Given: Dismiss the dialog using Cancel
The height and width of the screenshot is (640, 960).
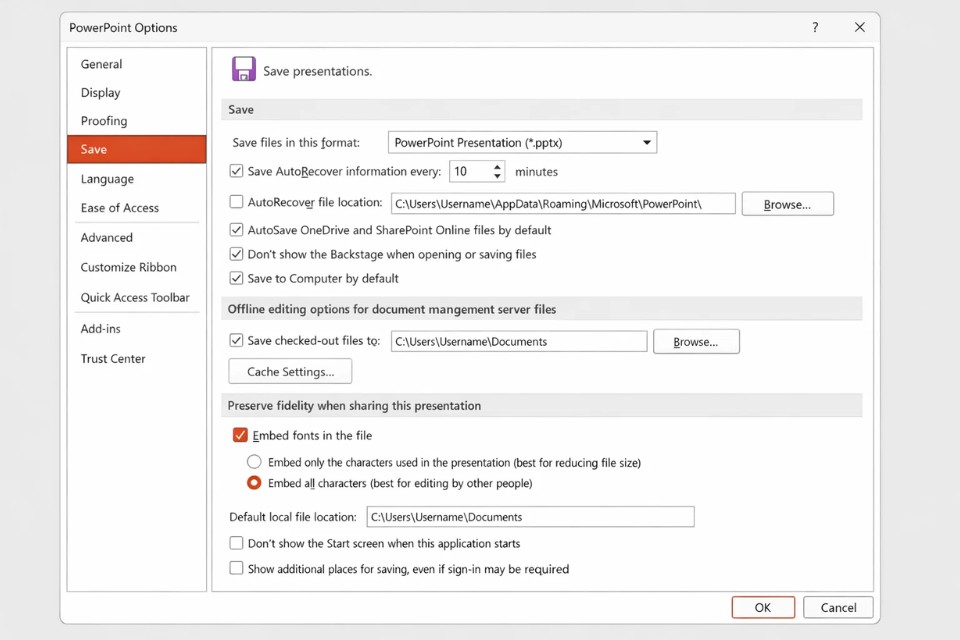Looking at the screenshot, I should pos(838,607).
